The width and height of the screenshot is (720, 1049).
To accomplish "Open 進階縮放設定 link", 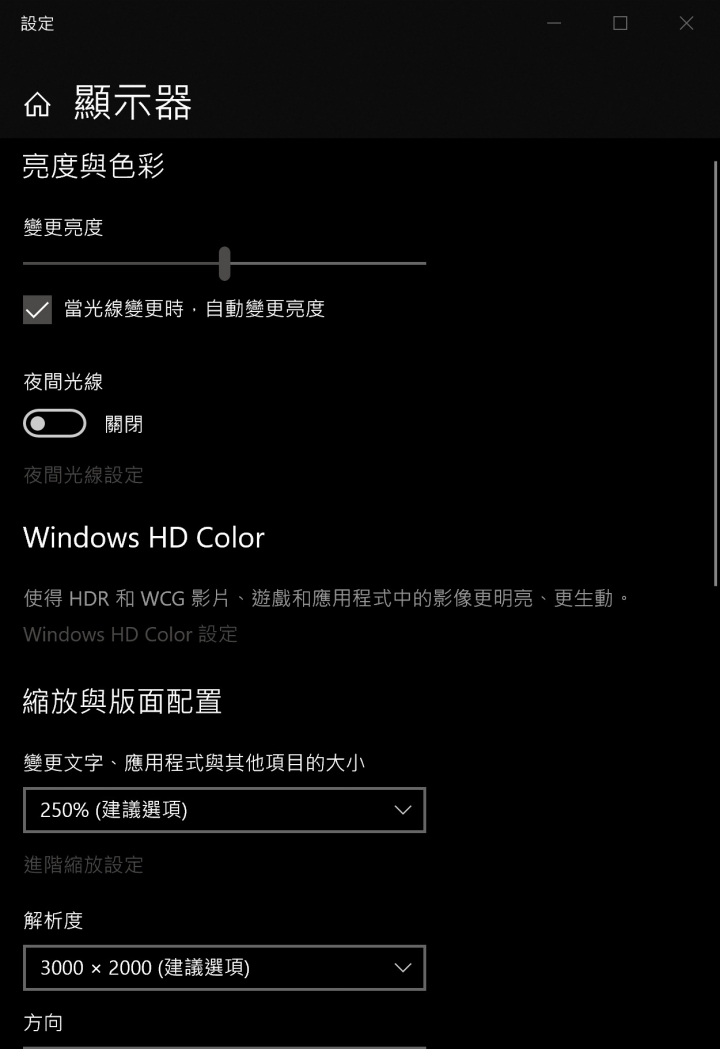I will (84, 864).
